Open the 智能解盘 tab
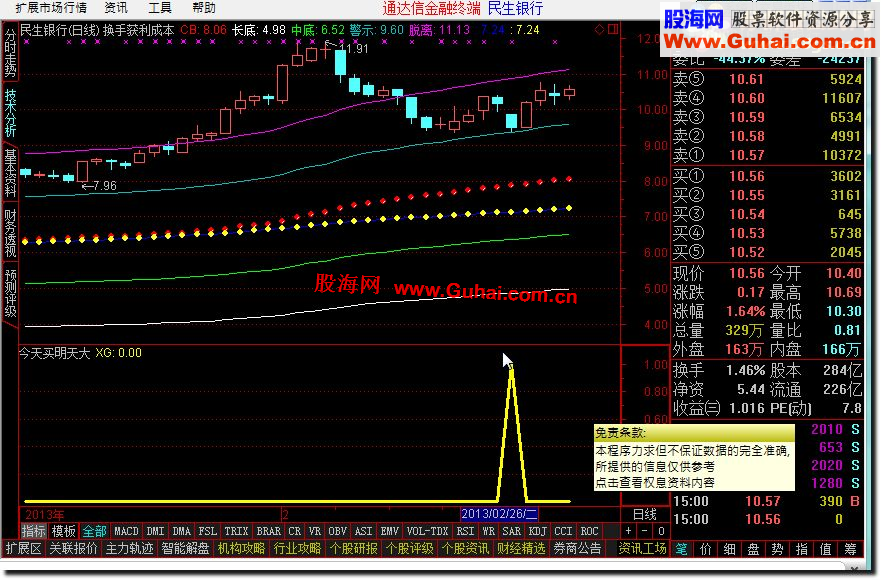The height and width of the screenshot is (580, 882). click(185, 548)
